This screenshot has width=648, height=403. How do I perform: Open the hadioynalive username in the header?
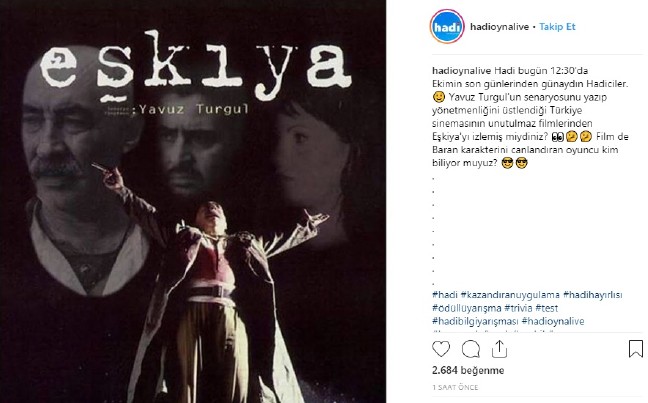(x=499, y=27)
